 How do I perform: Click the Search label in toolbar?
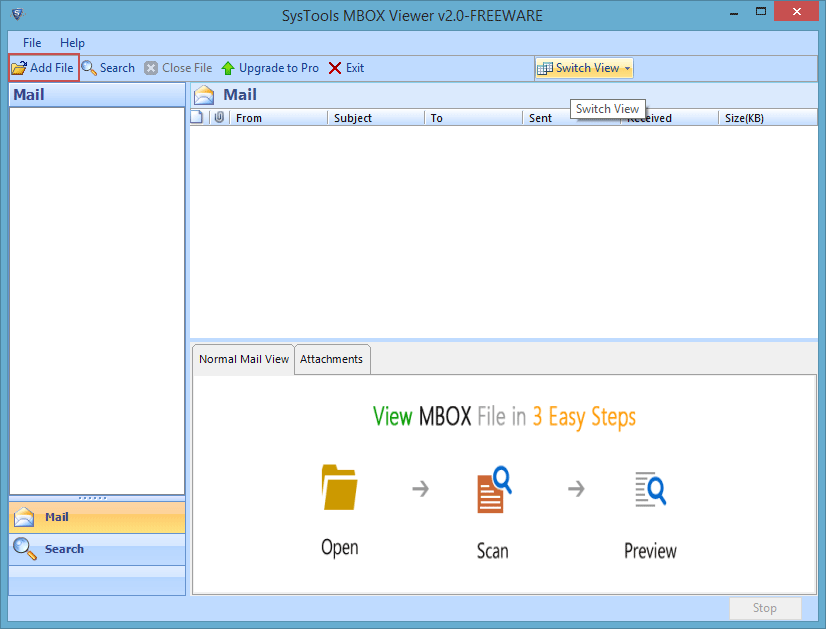click(117, 68)
